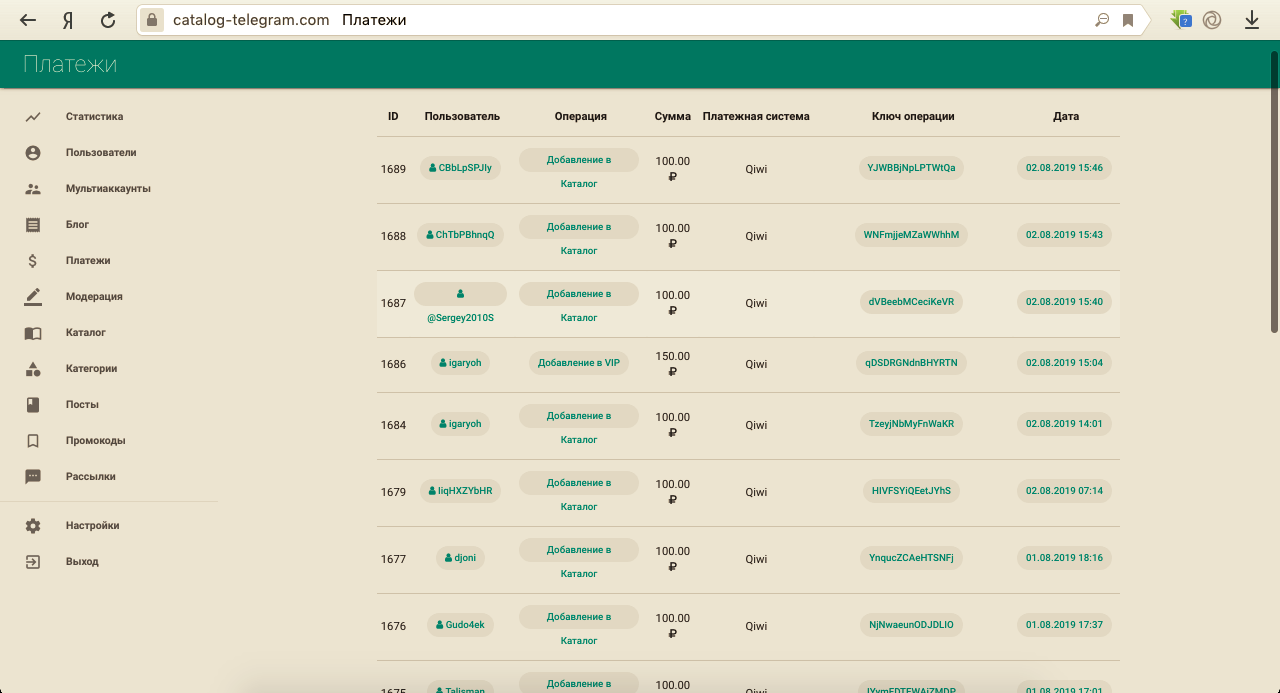The image size is (1280, 693).
Task: Click the dollar sign Payments icon
Action: [x=33, y=261]
